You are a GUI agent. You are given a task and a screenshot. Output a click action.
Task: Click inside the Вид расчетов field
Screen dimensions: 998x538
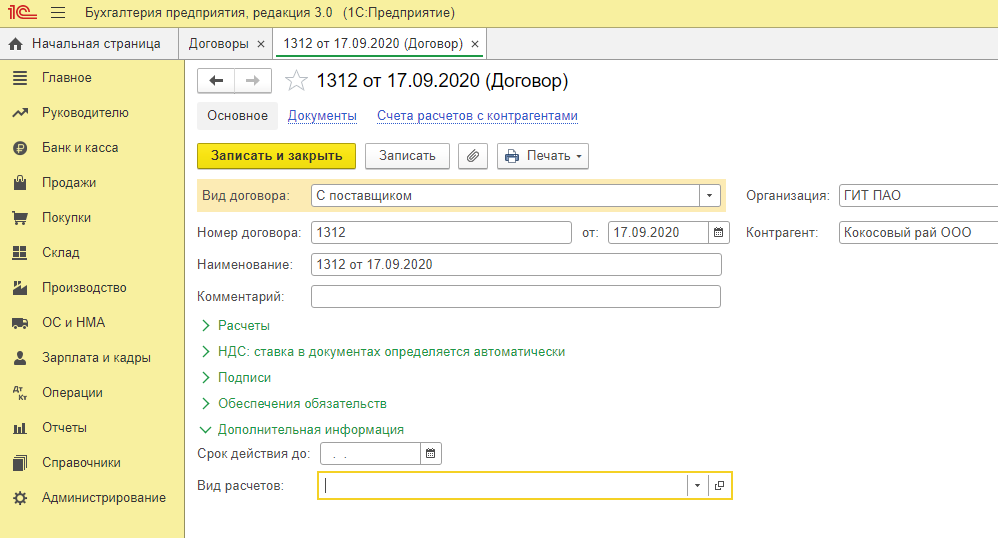(503, 486)
